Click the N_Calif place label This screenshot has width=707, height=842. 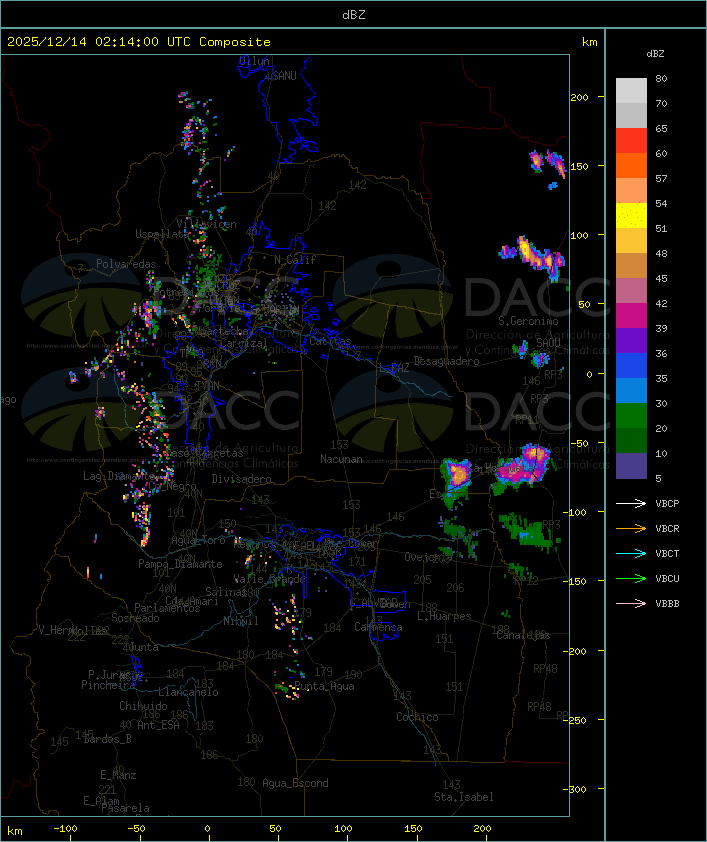295,259
